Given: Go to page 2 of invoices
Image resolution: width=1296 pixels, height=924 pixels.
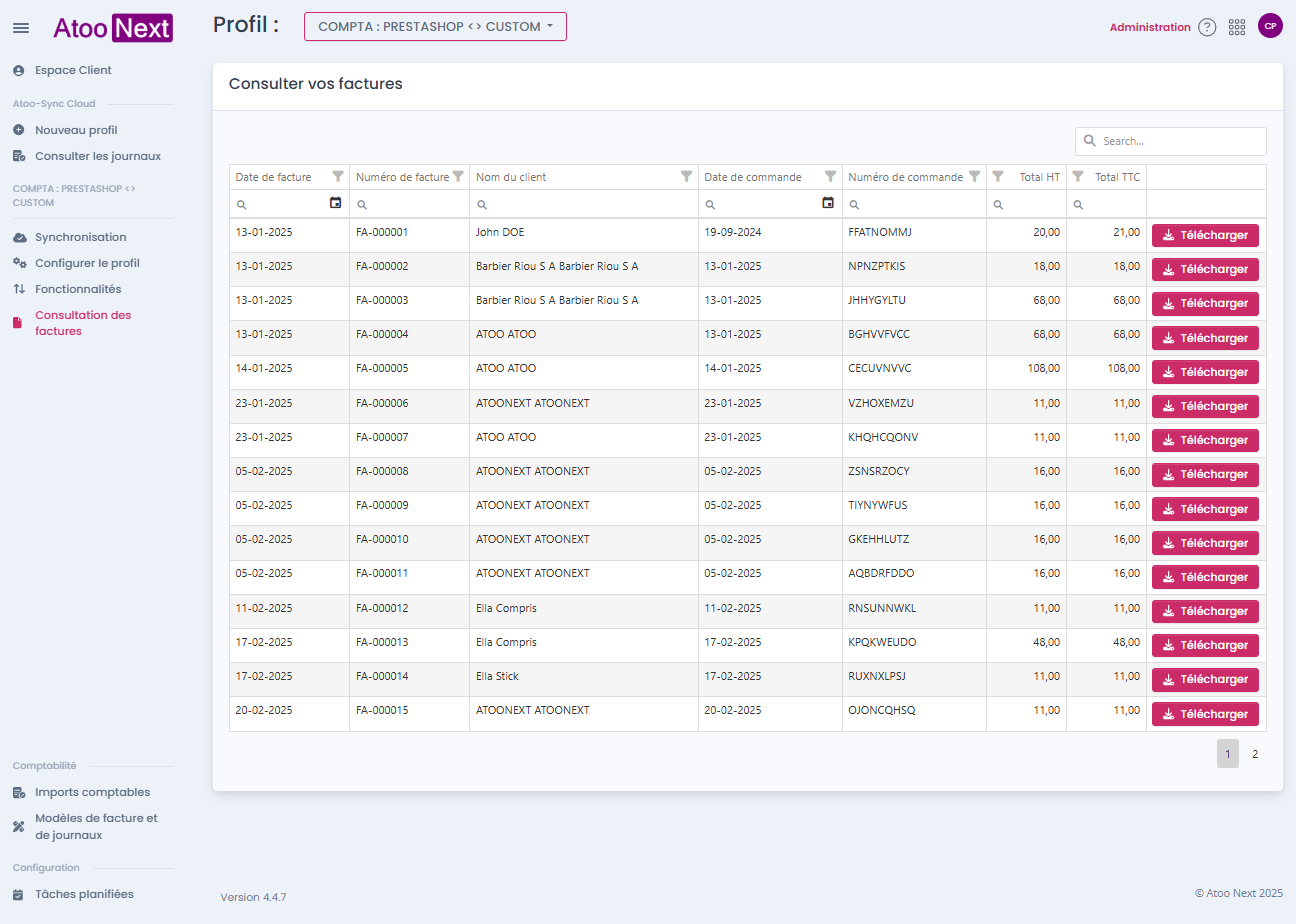Looking at the screenshot, I should pyautogui.click(x=1255, y=754).
